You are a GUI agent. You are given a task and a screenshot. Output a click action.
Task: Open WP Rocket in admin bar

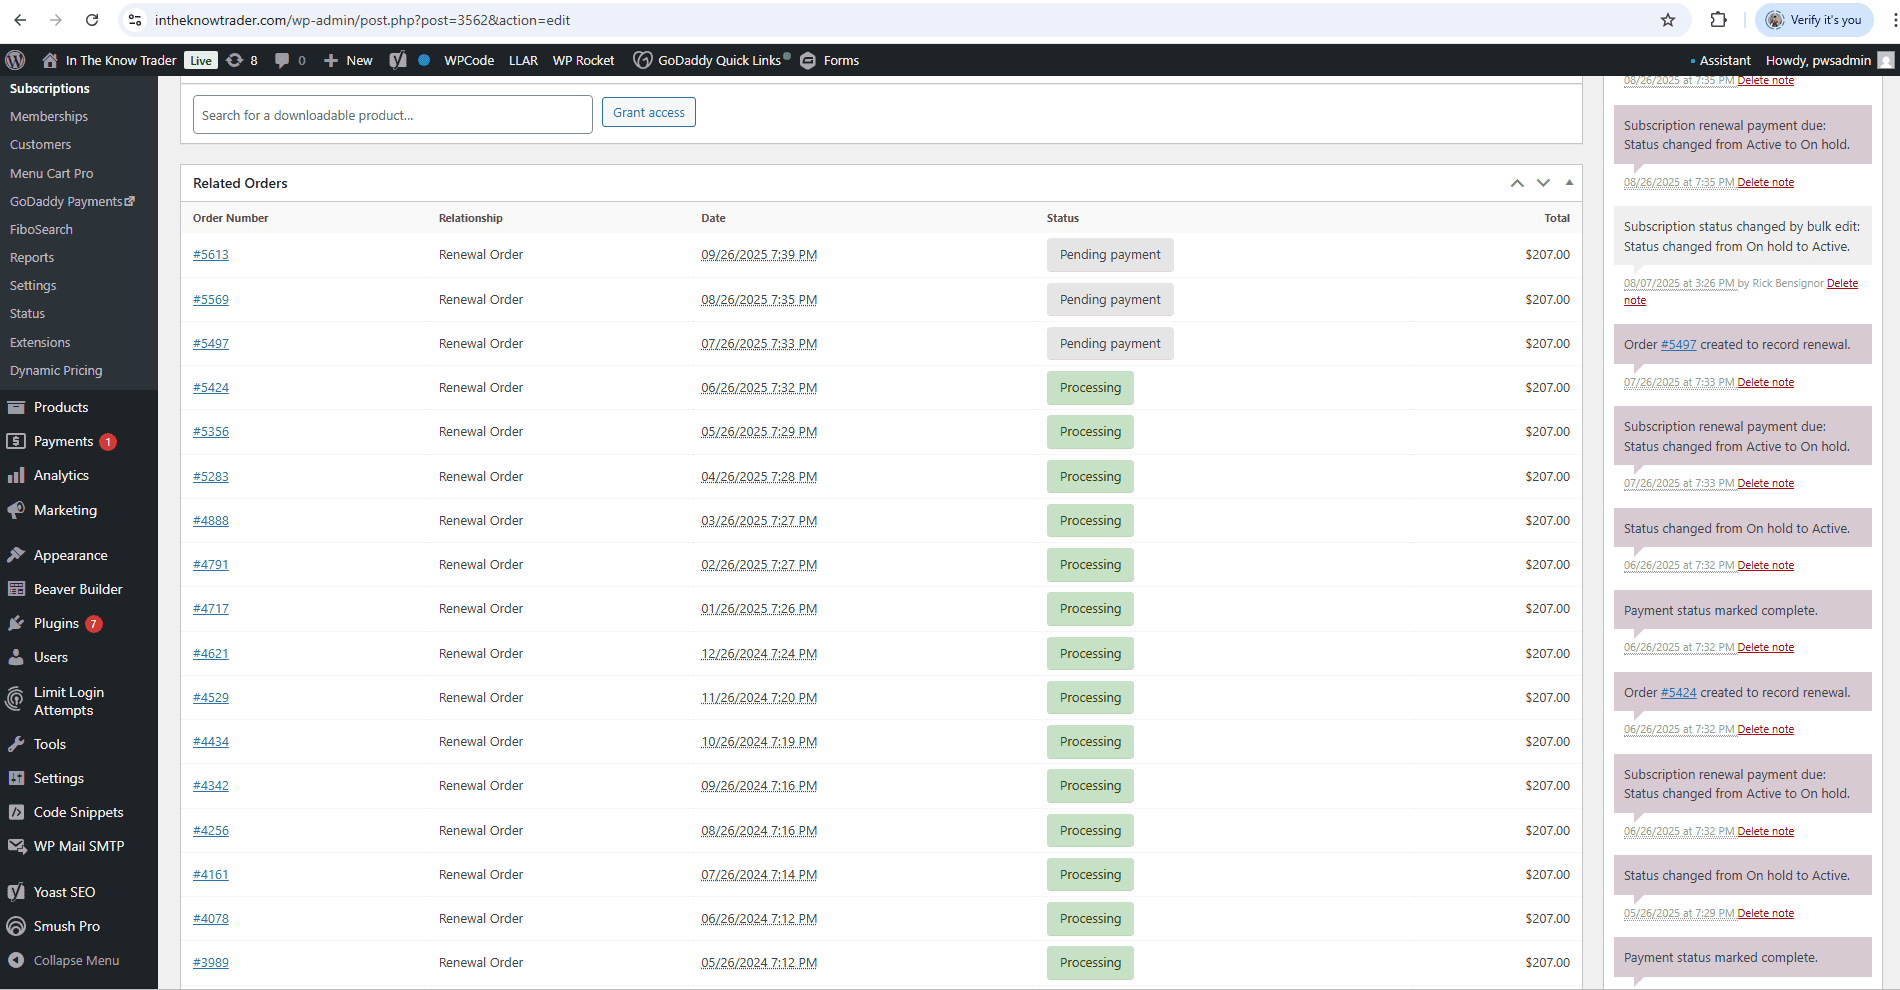tap(584, 60)
